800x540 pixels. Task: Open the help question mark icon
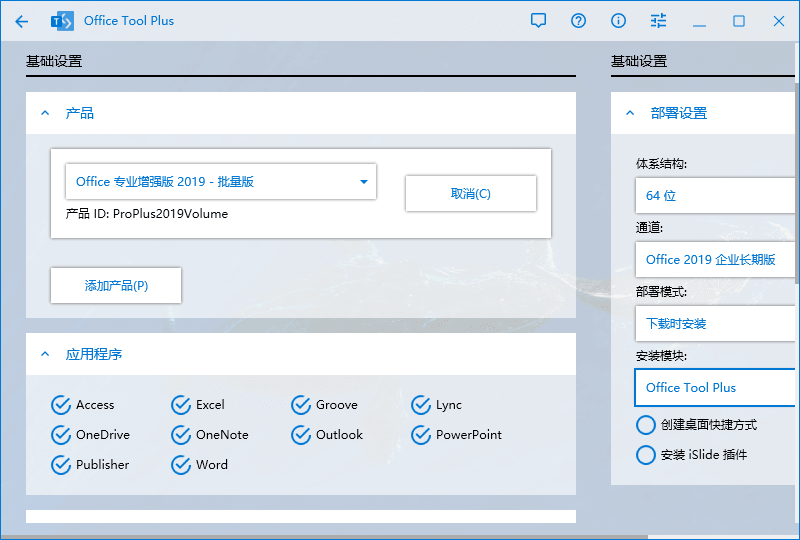[578, 21]
